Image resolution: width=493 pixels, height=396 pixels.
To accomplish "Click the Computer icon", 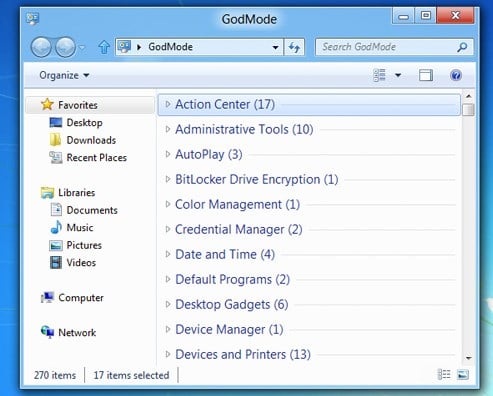I will (x=47, y=297).
